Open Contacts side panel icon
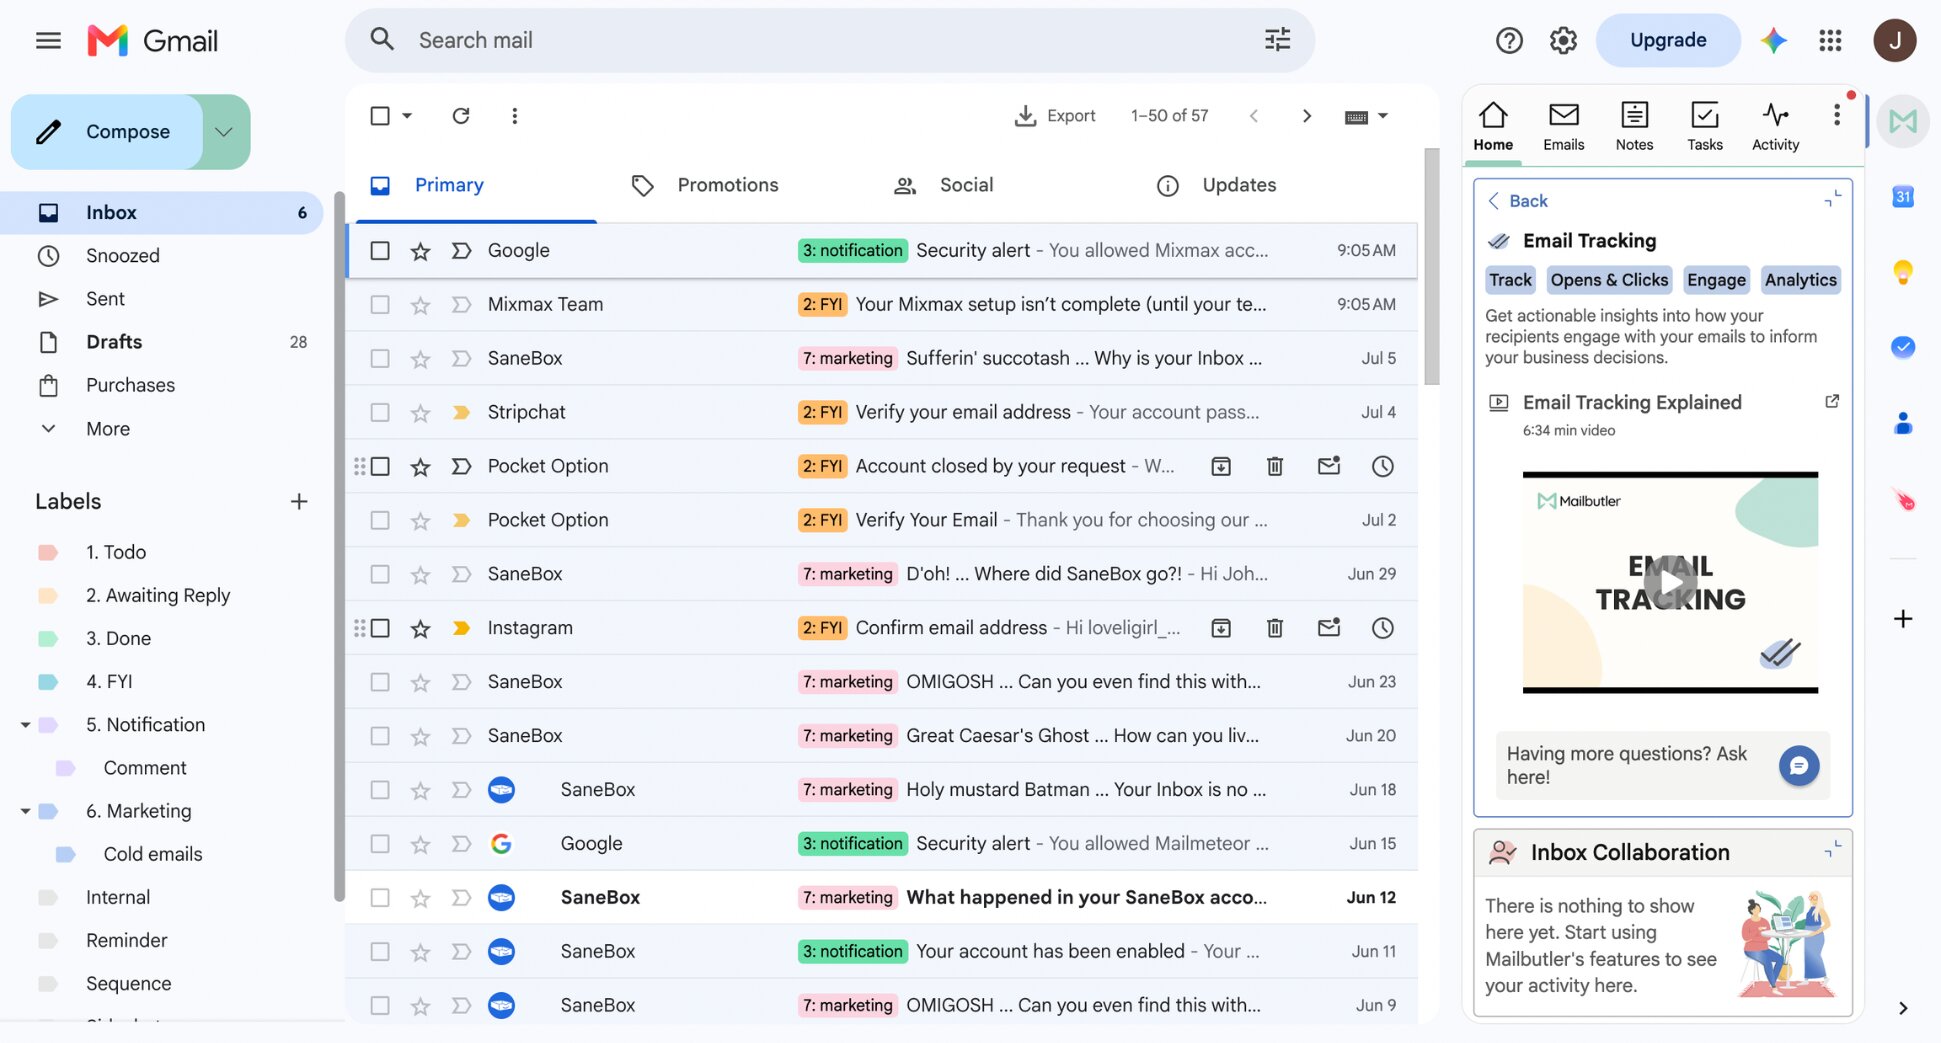 [x=1903, y=424]
